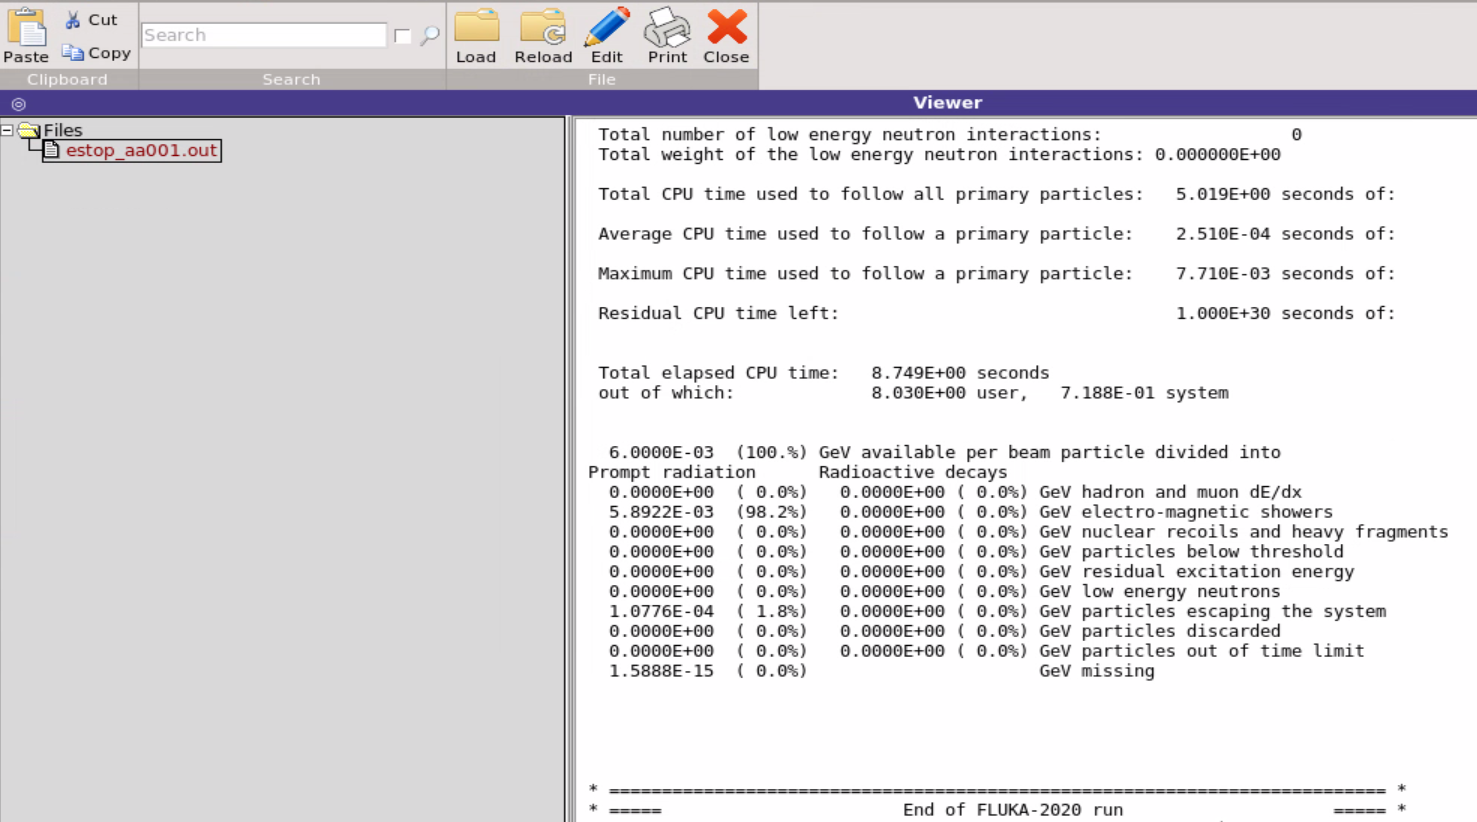Click the Cut scissors icon
Image resolution: width=1477 pixels, height=822 pixels.
72,20
